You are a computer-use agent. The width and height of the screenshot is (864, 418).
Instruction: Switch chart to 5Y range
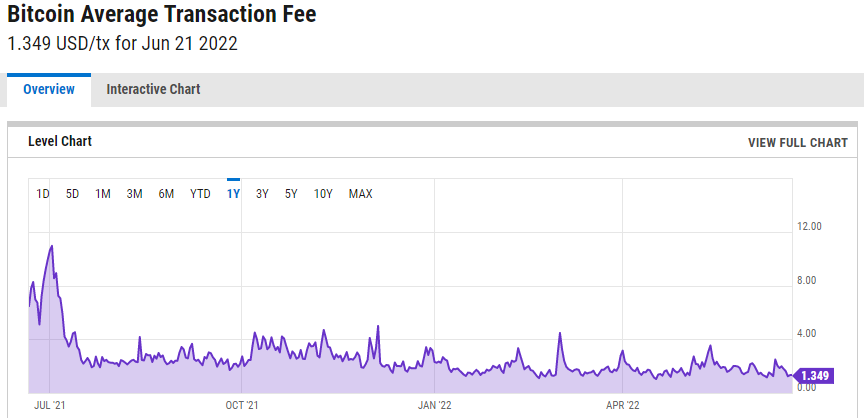[x=291, y=194]
